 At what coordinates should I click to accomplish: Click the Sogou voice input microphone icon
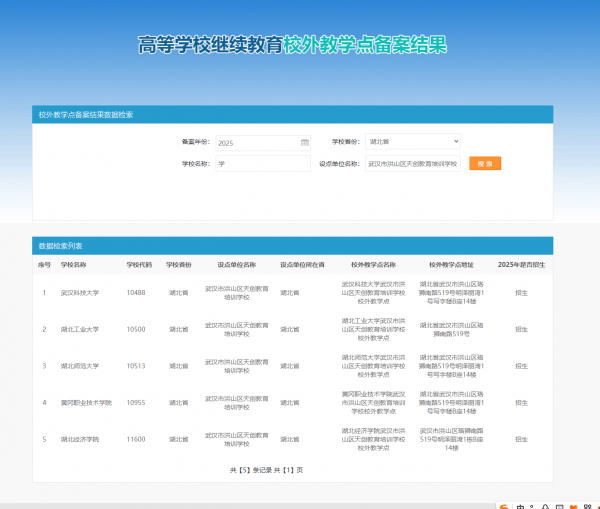tap(545, 507)
